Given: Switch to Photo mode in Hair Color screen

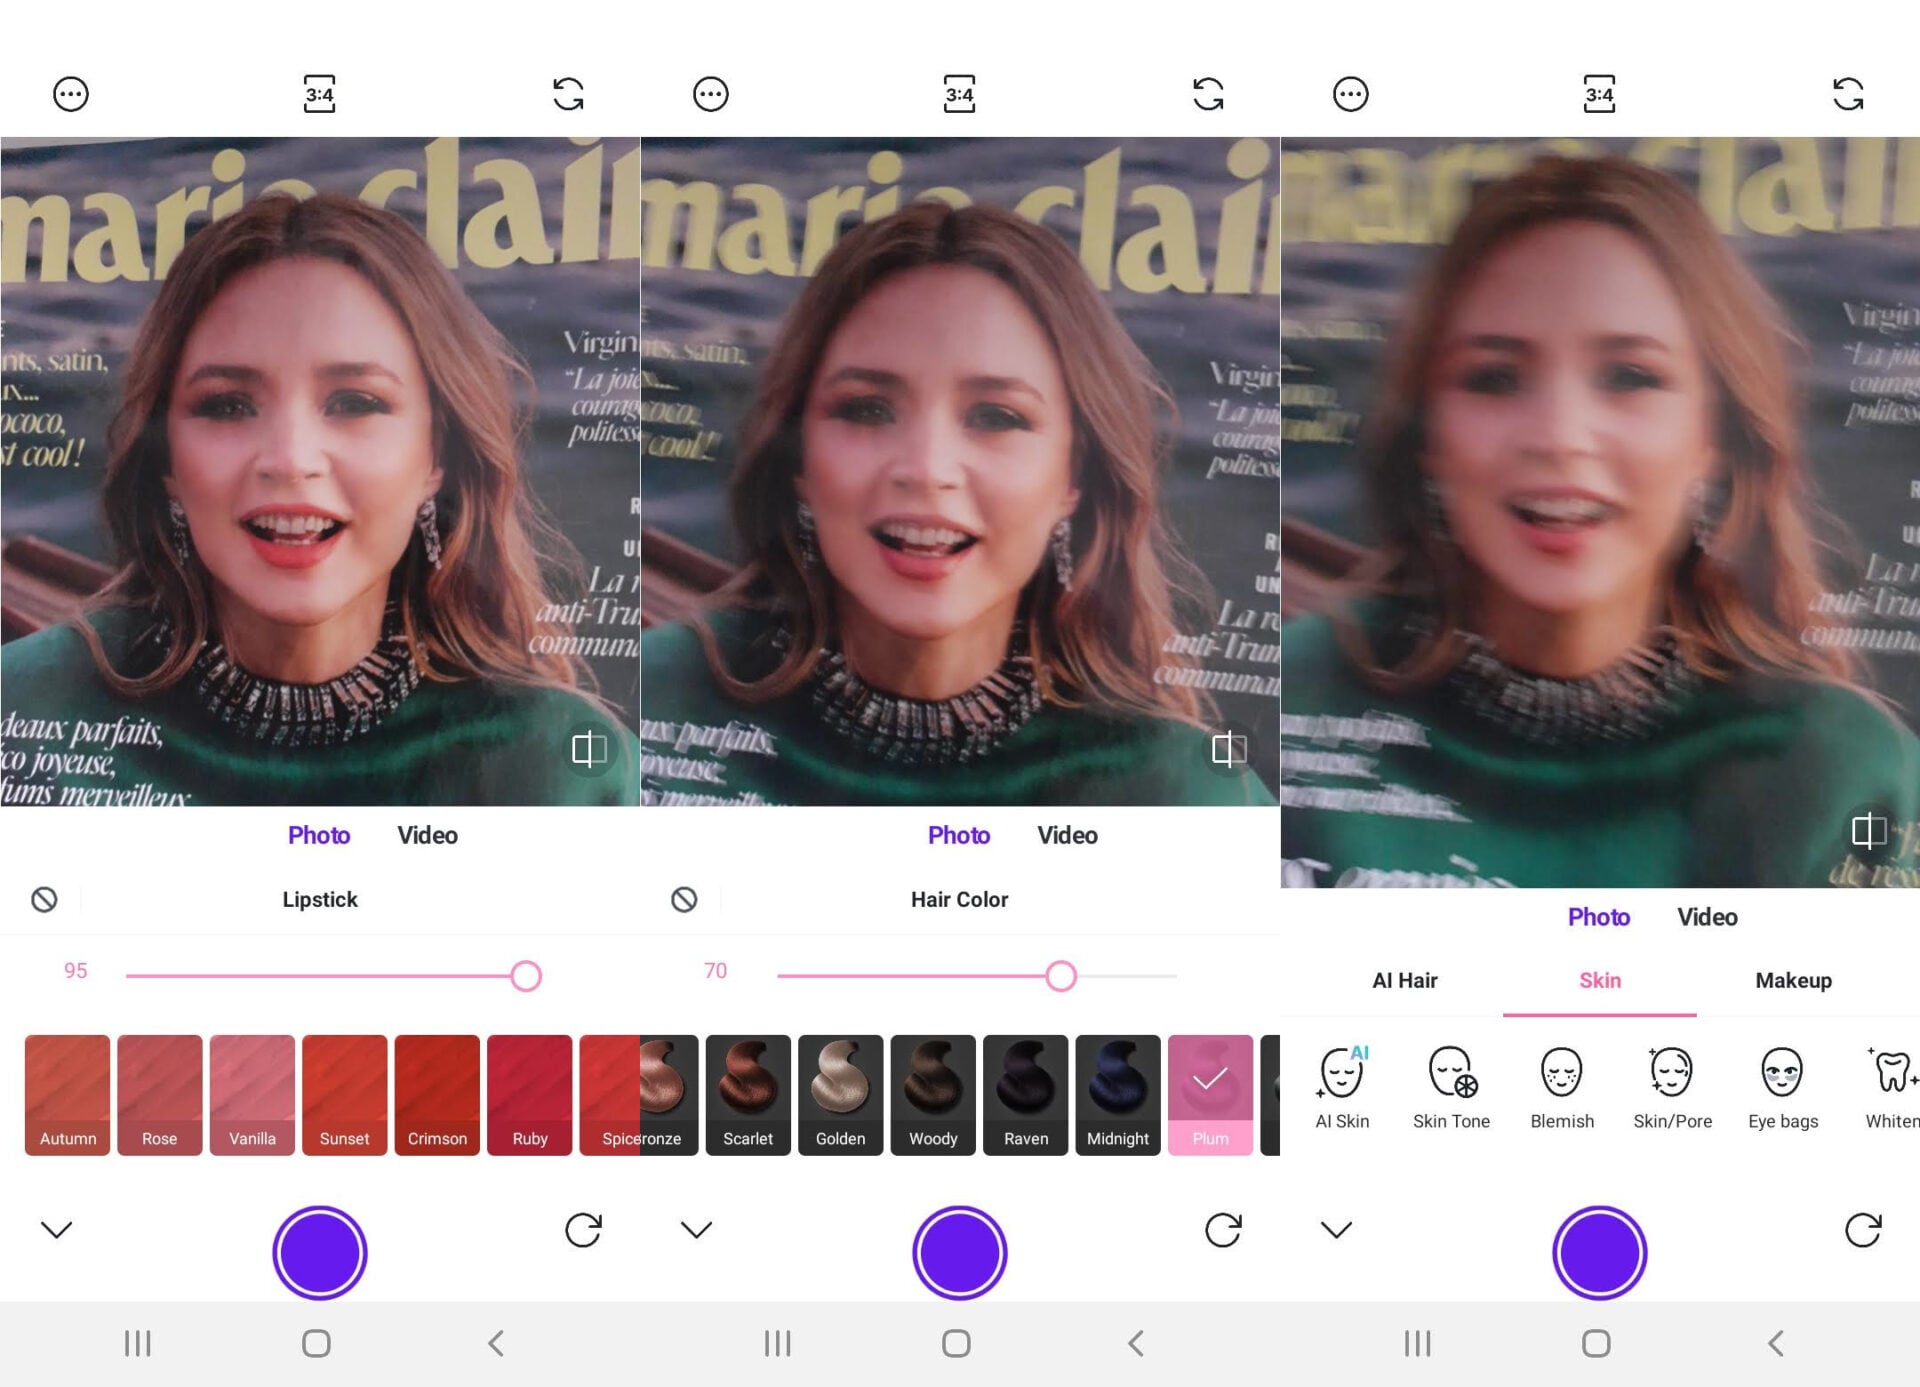Looking at the screenshot, I should pyautogui.click(x=959, y=835).
